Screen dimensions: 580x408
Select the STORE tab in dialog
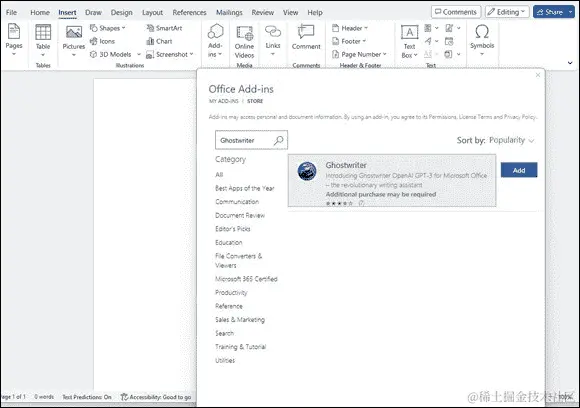pyautogui.click(x=255, y=101)
